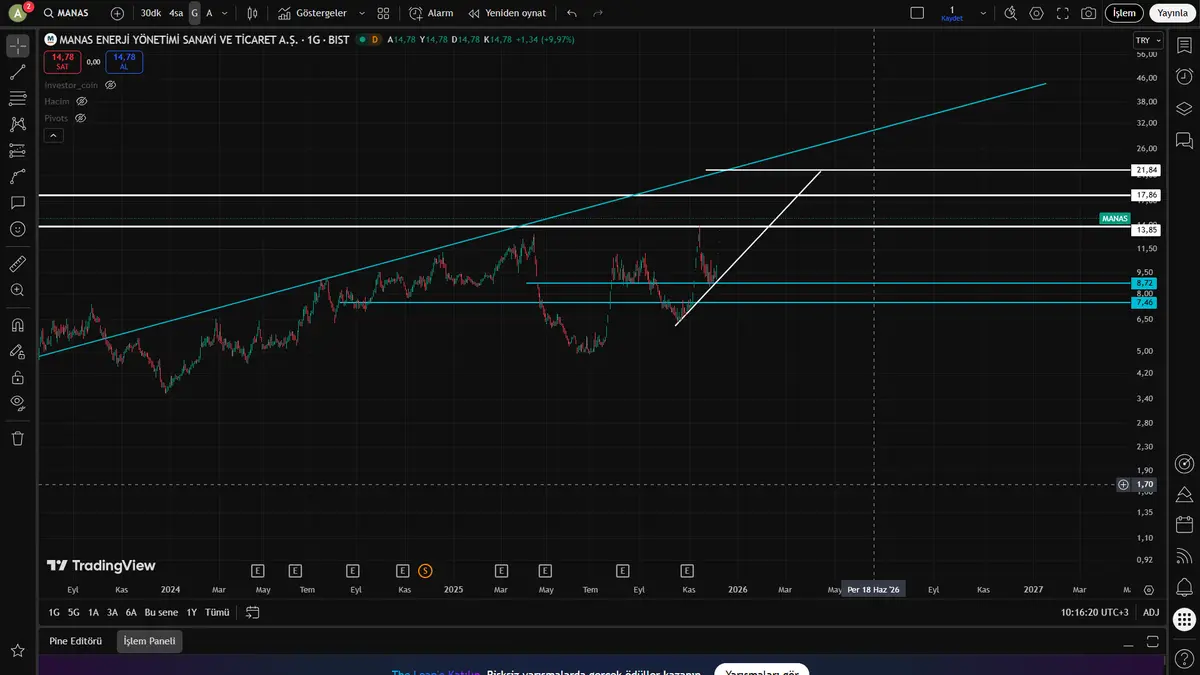
Task: Click the 14,78 AL buy button
Action: click(x=124, y=61)
